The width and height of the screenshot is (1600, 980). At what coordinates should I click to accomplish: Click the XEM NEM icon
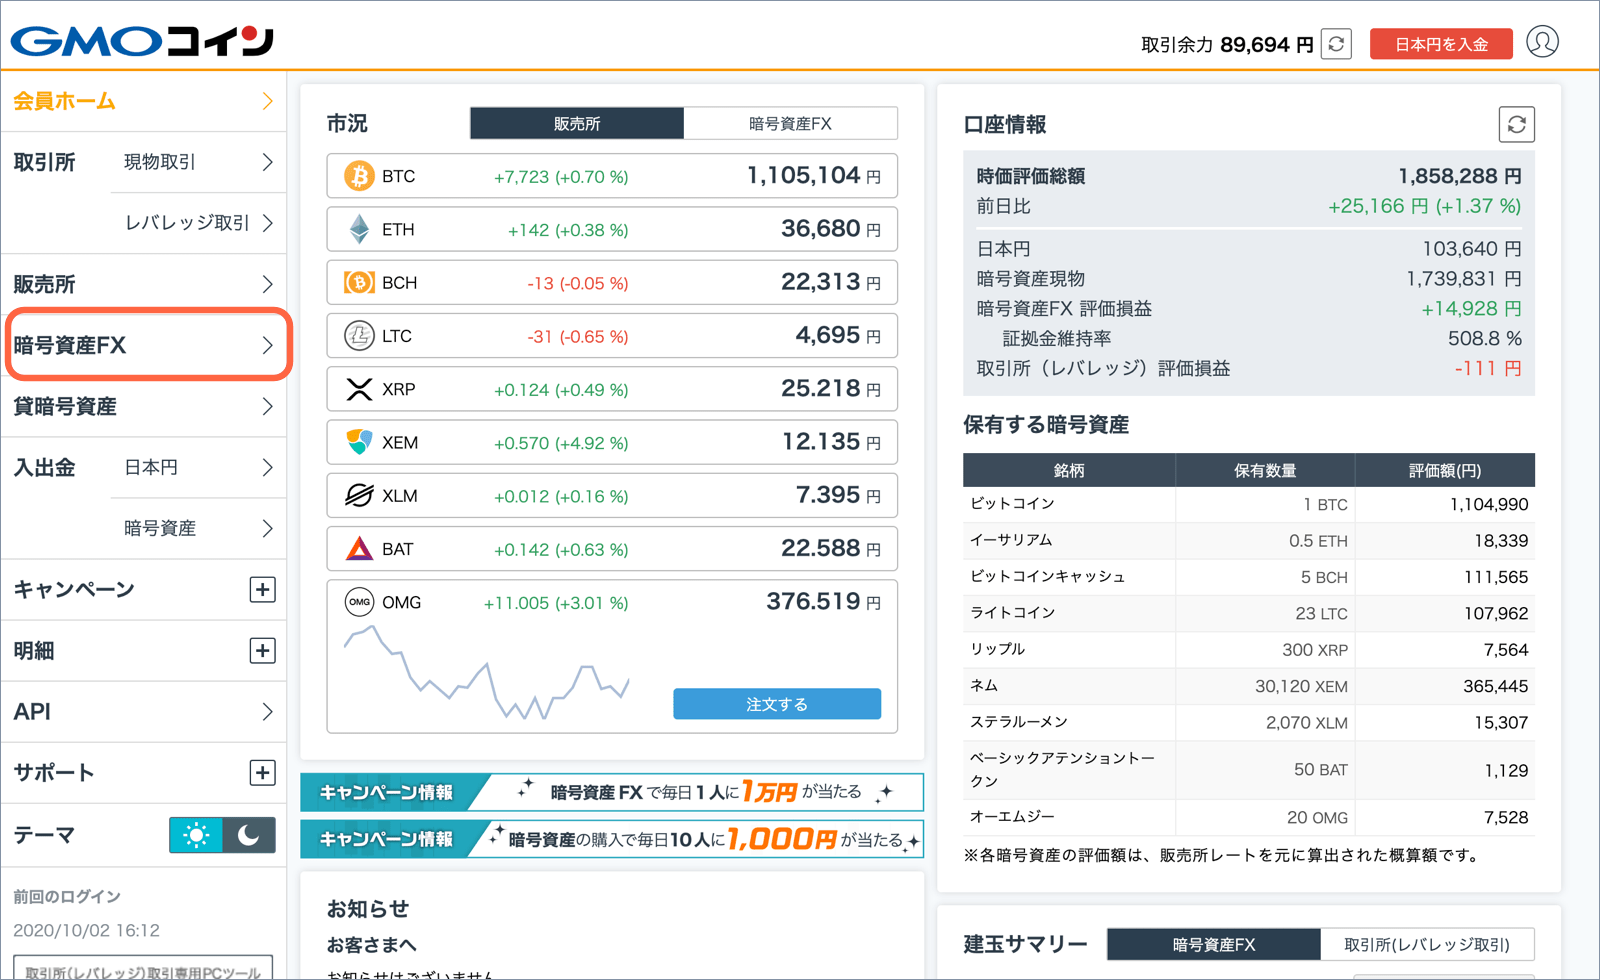click(359, 442)
